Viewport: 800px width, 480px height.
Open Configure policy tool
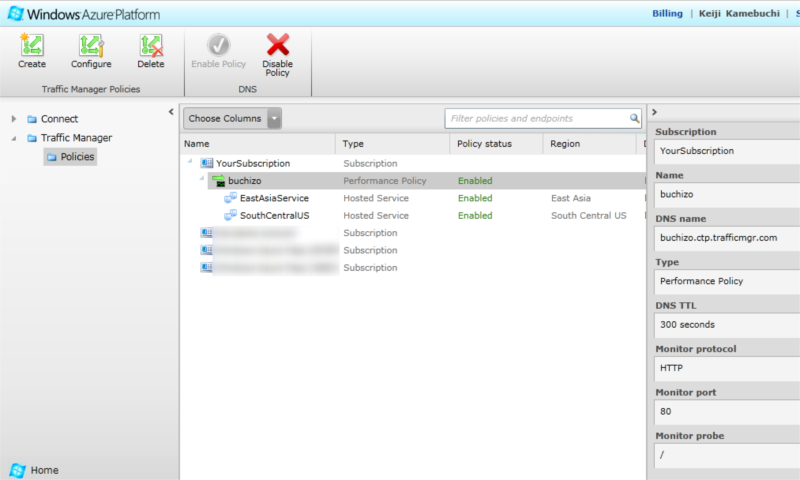[x=91, y=45]
